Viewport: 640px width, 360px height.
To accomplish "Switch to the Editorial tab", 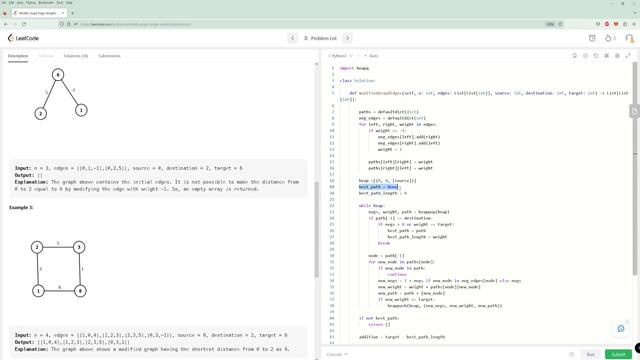I will 46,56.
